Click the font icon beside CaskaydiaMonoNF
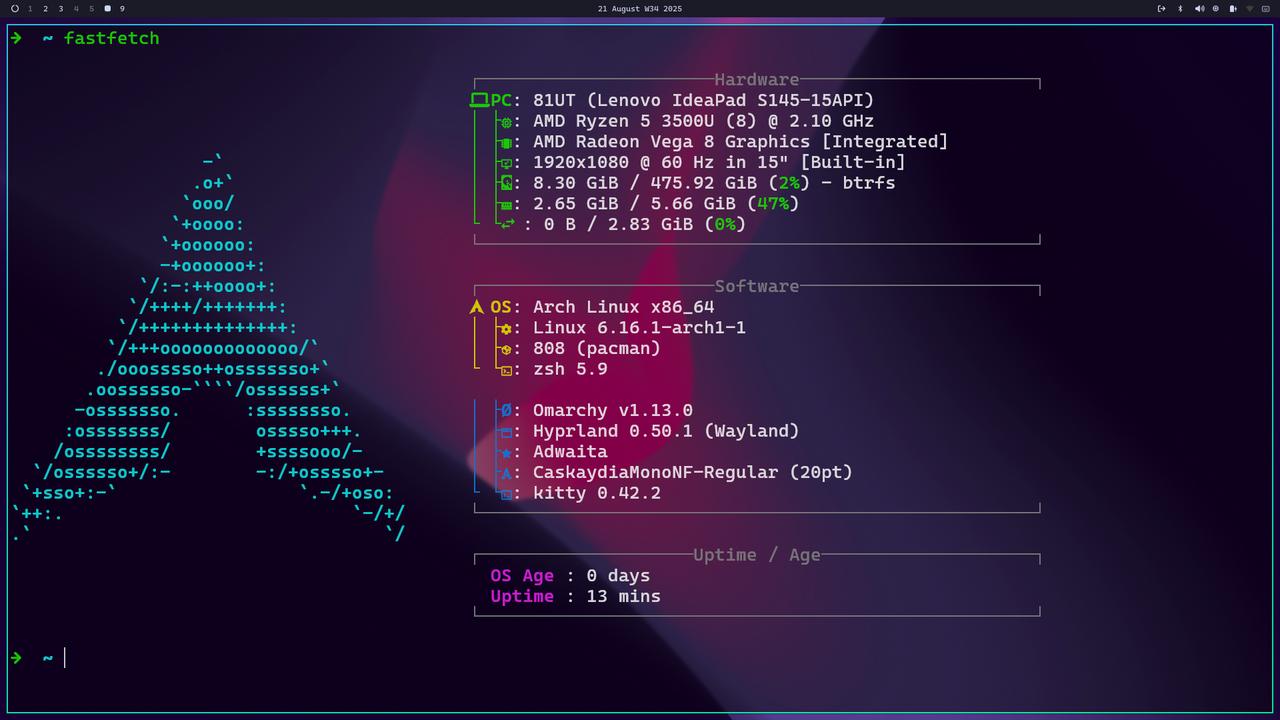 coord(506,474)
